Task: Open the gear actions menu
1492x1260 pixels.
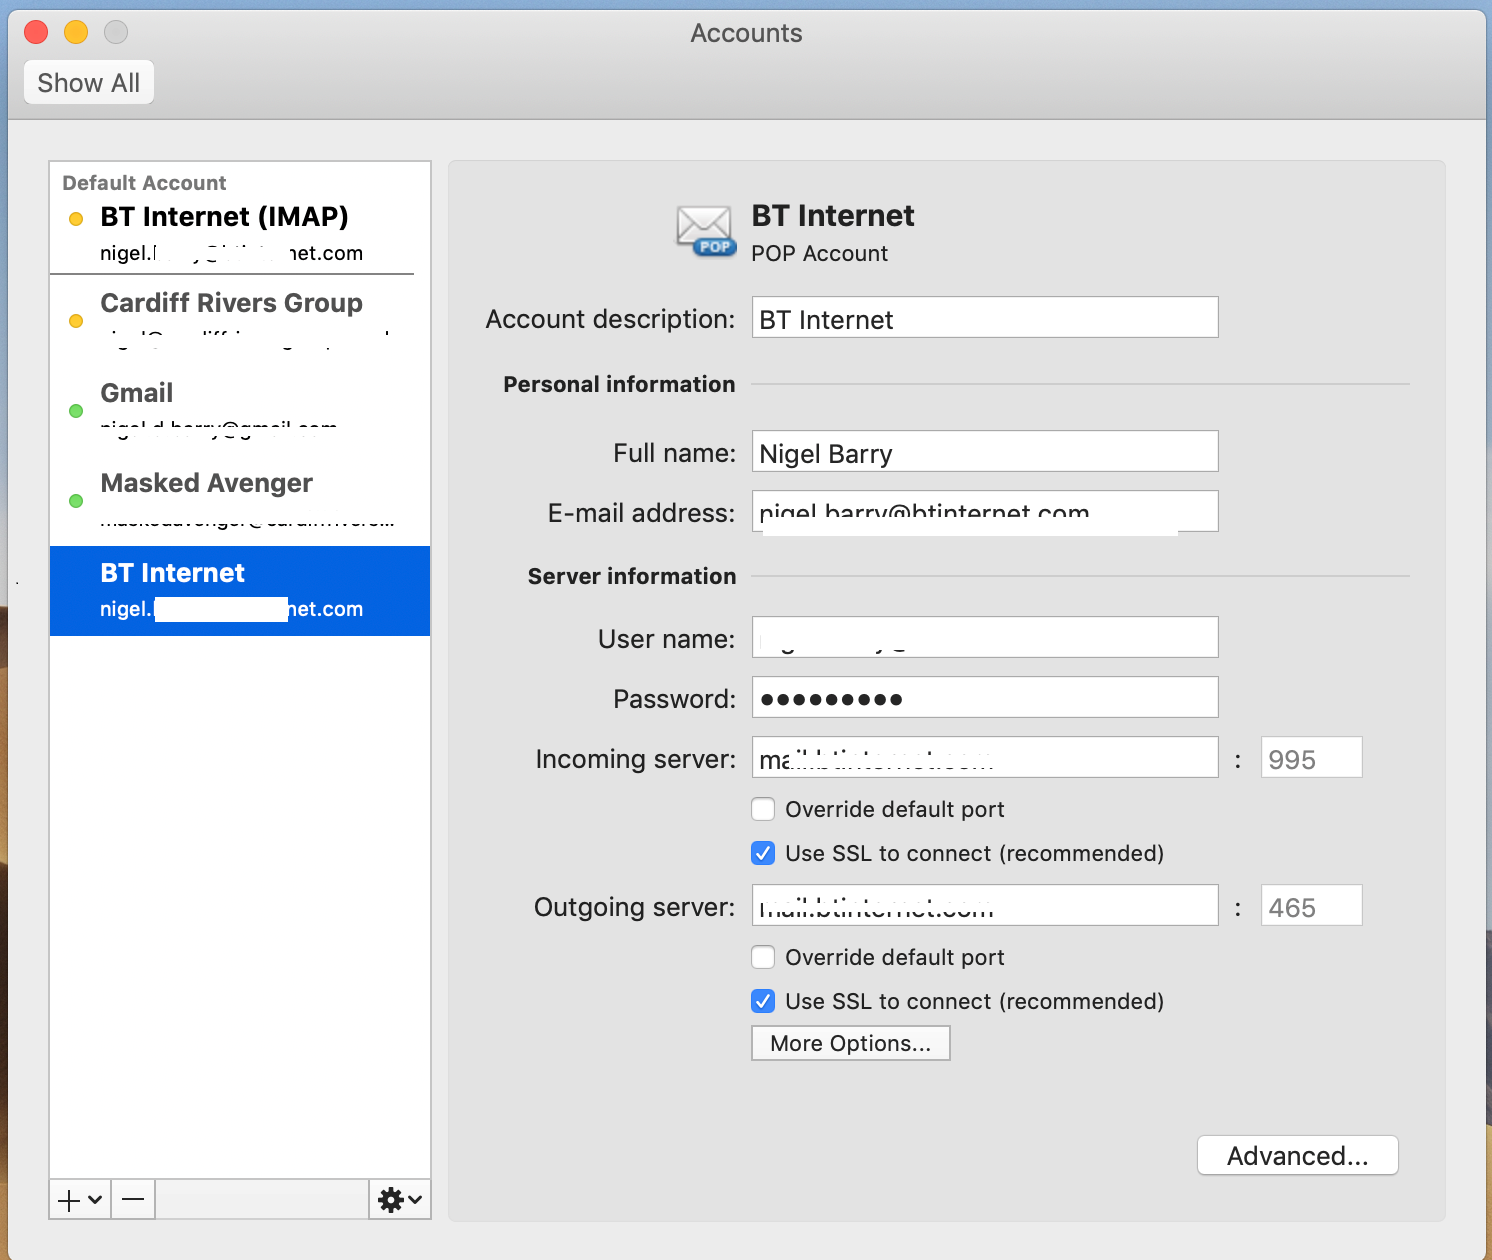Action: (x=391, y=1199)
